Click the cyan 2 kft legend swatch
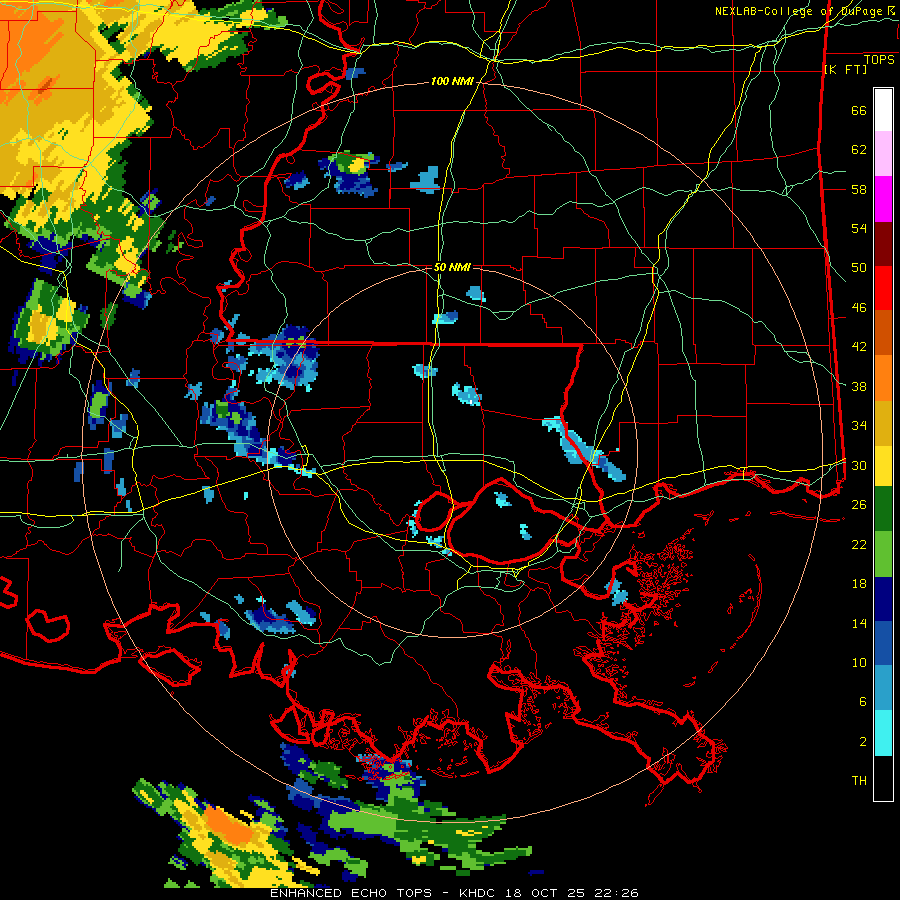Image resolution: width=900 pixels, height=900 pixels. pos(883,733)
